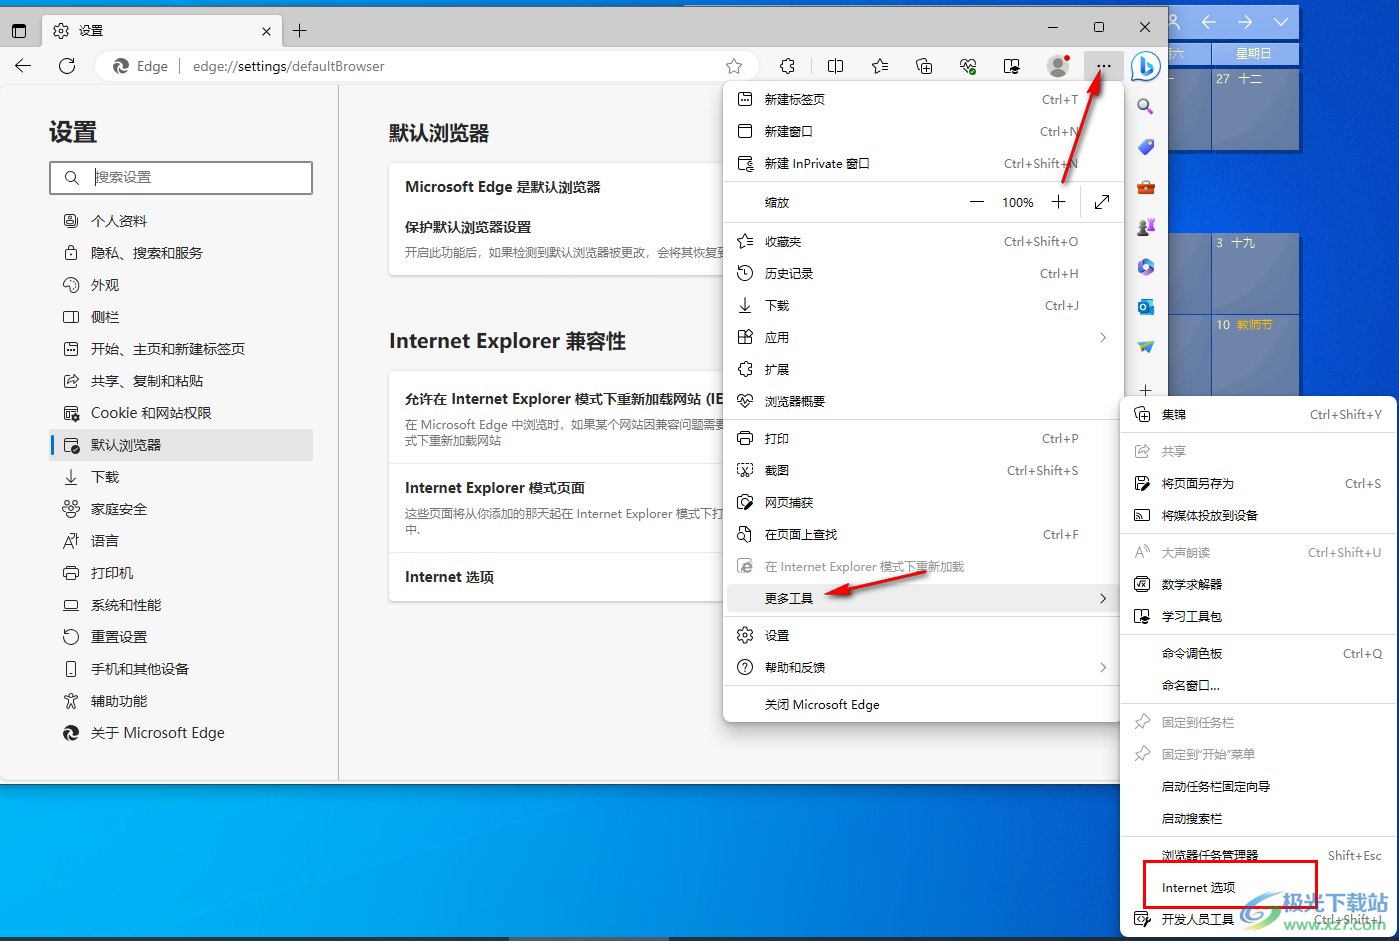Choose 在页面上查找 in the menu
This screenshot has width=1399, height=941.
pyautogui.click(x=921, y=534)
